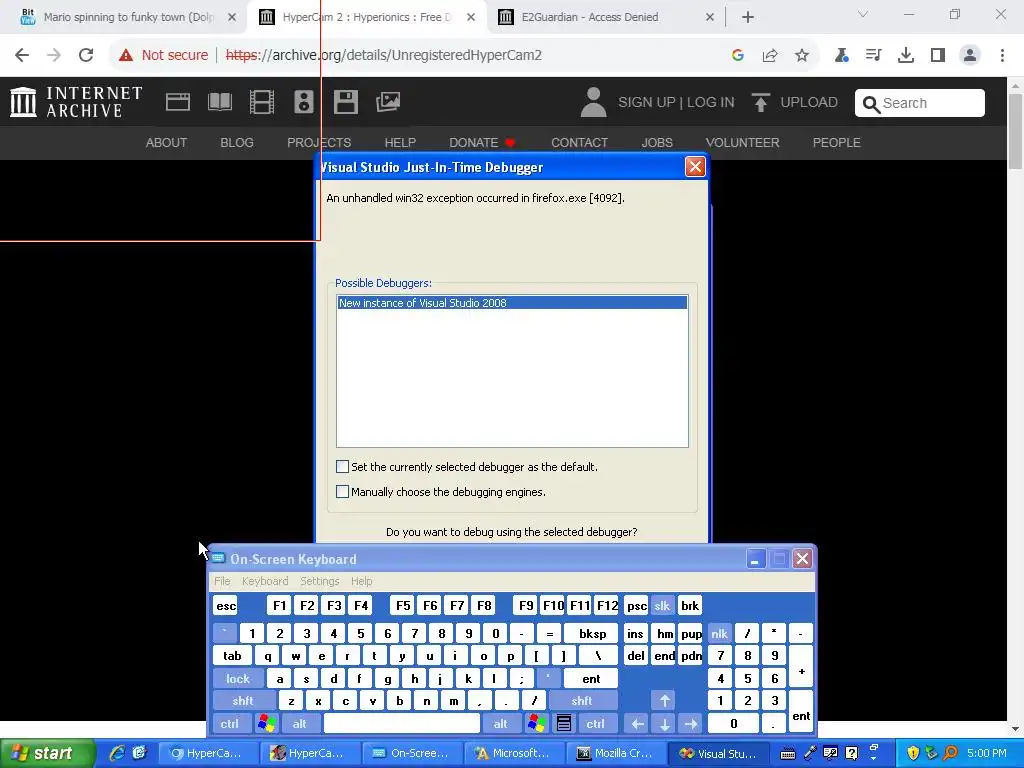Open Internet Archive web icon
Image resolution: width=1024 pixels, height=768 pixels.
[x=178, y=102]
